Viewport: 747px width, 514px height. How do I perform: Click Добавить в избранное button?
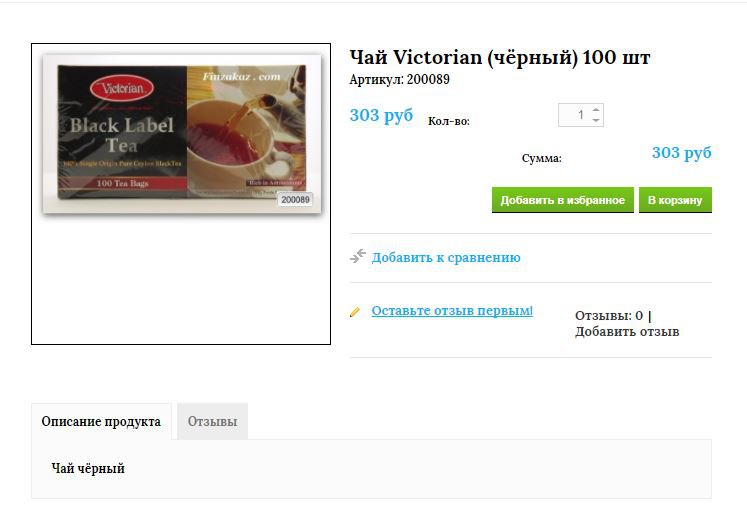tap(563, 200)
